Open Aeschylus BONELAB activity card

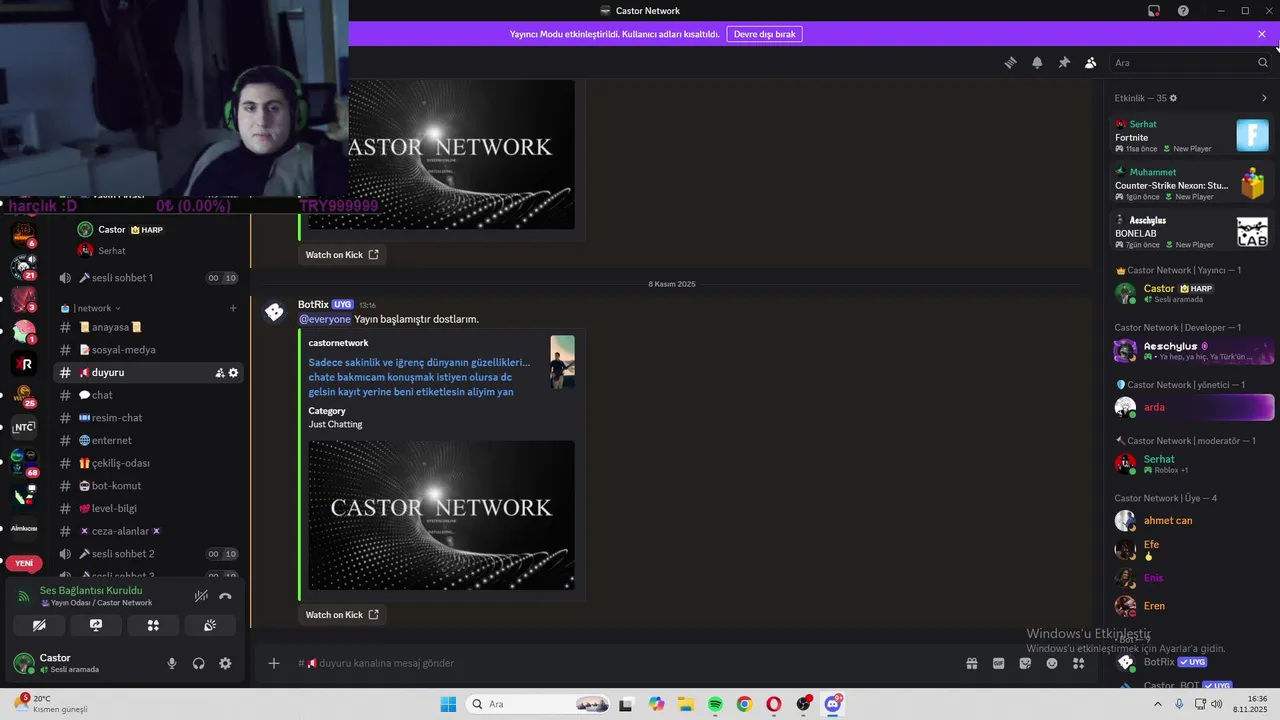tap(1191, 232)
